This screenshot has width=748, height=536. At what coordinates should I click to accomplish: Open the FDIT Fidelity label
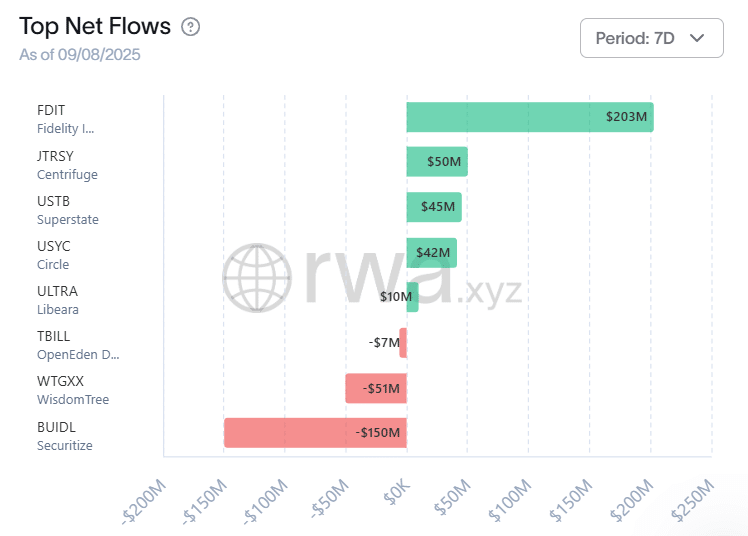[66, 118]
